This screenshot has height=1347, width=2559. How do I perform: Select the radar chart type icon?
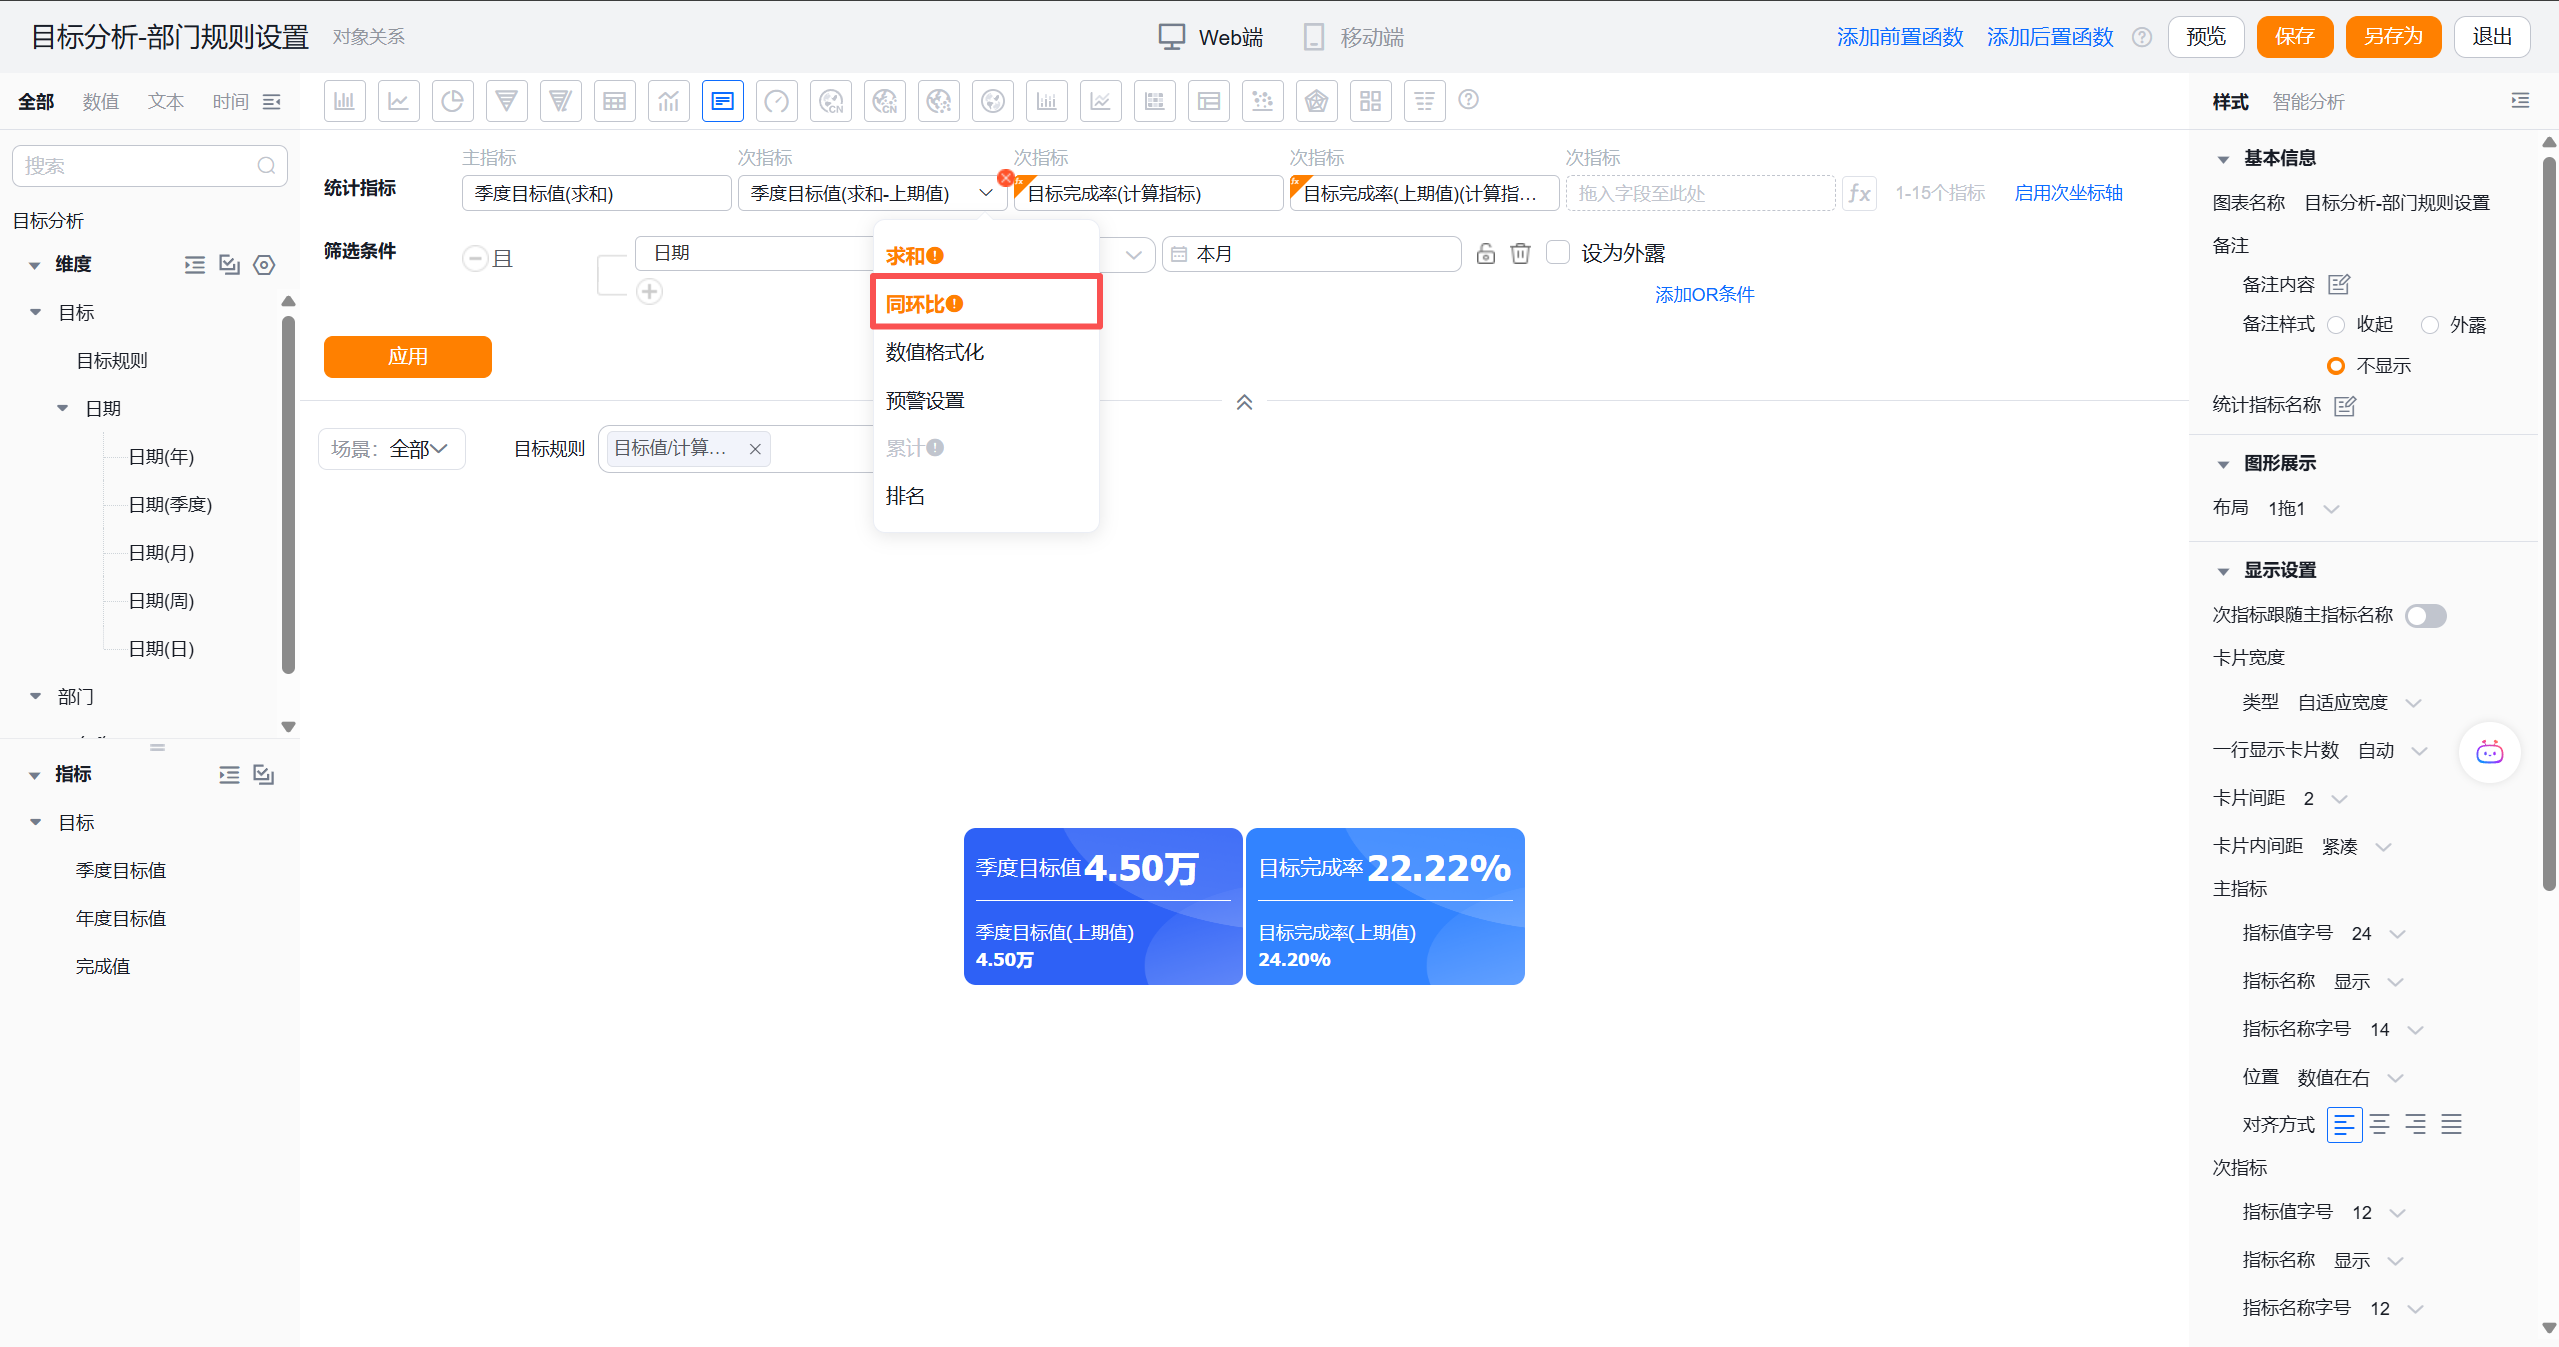click(1316, 101)
